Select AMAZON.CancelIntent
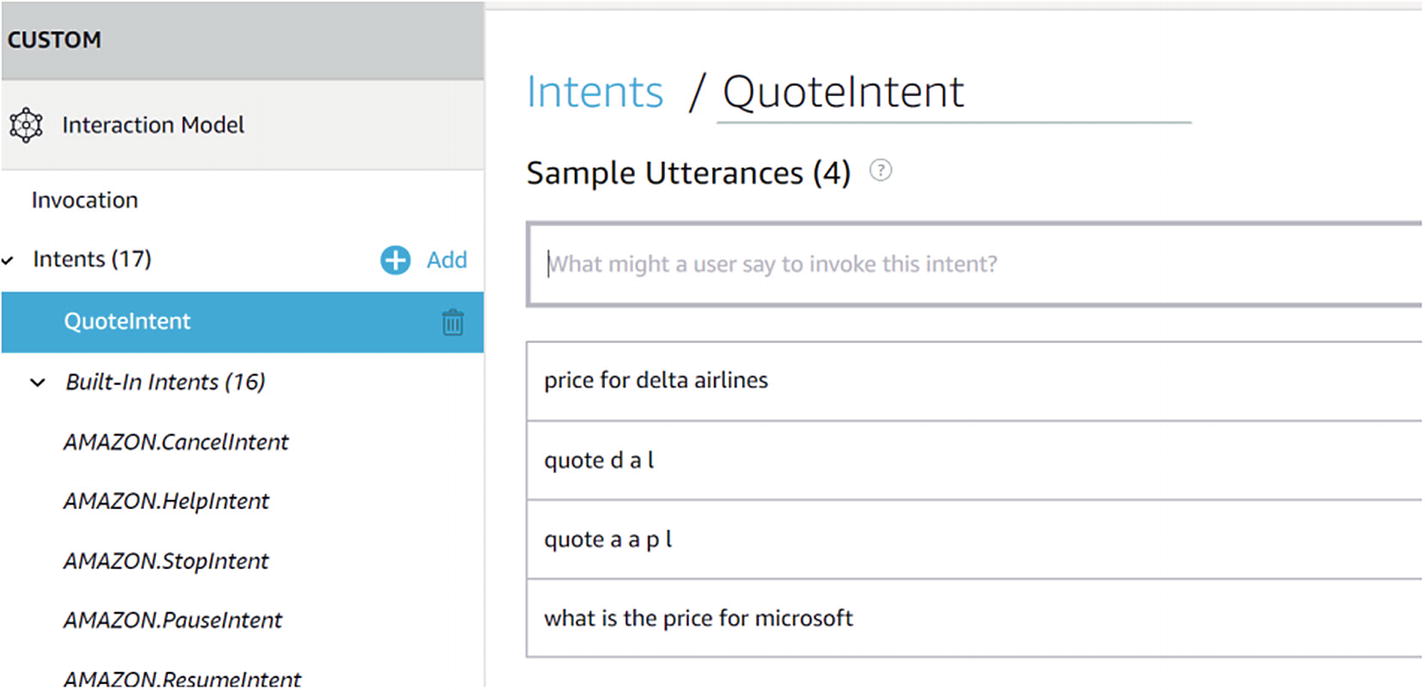This screenshot has width=1425, height=690. pos(176,442)
